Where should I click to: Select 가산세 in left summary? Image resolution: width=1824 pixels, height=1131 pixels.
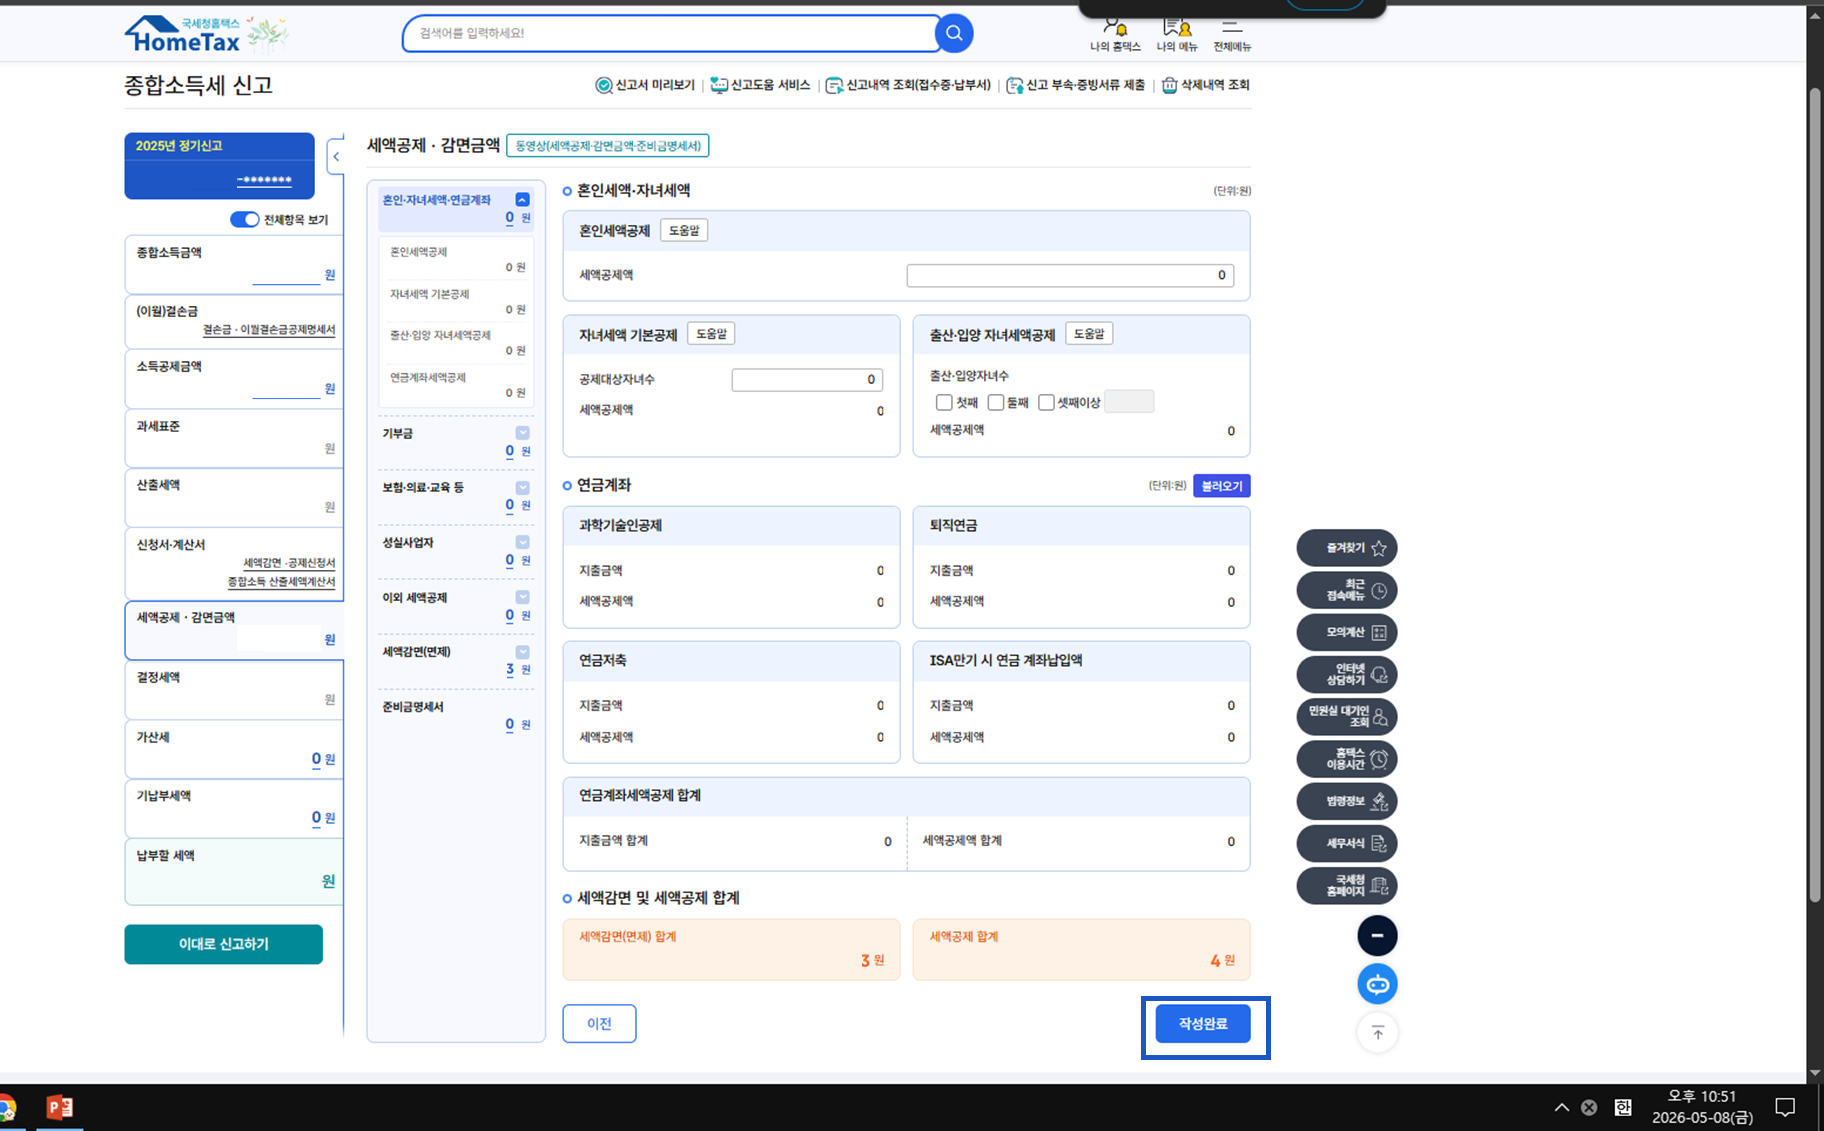[x=234, y=749]
